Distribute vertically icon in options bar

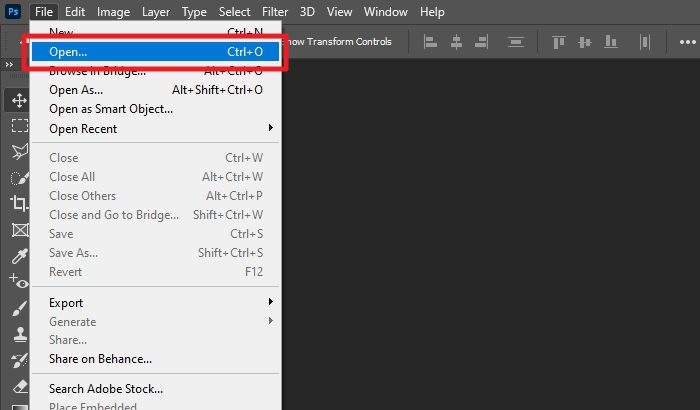click(516, 42)
